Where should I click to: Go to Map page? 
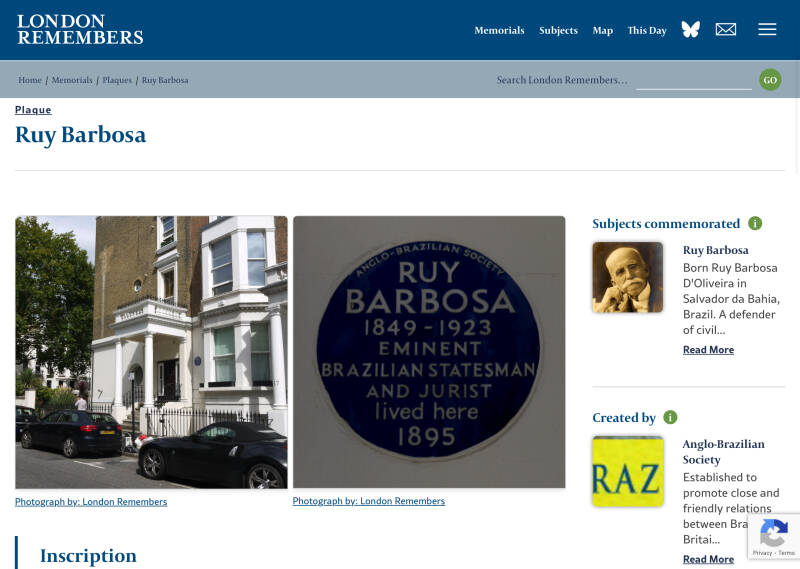[603, 31]
